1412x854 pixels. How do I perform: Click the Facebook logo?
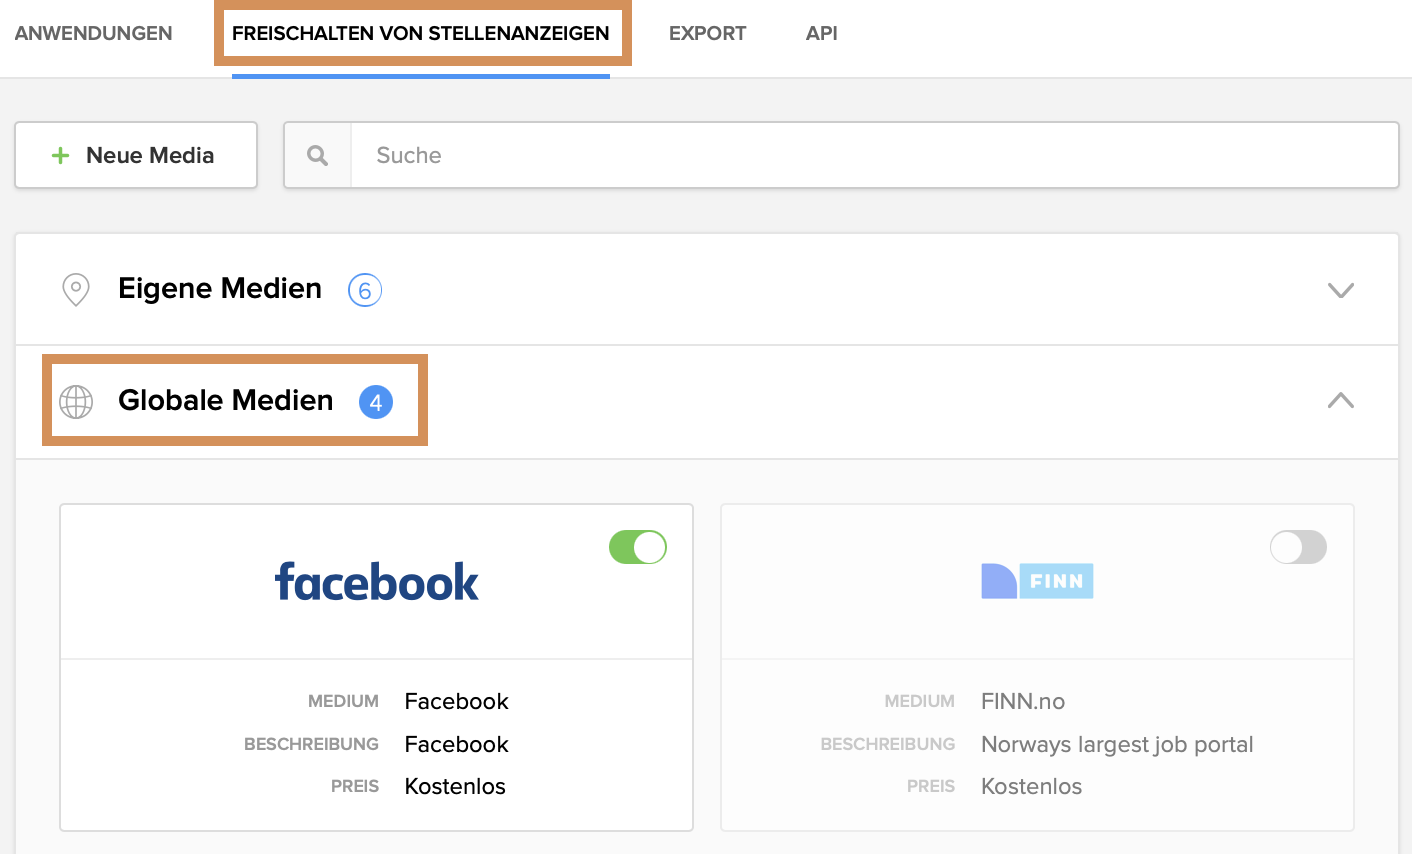(x=377, y=581)
